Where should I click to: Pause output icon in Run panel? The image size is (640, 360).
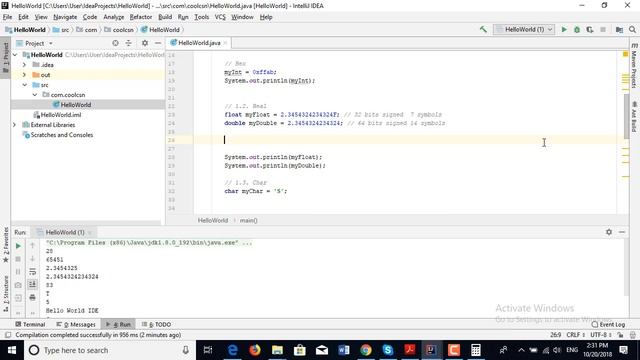(18, 272)
